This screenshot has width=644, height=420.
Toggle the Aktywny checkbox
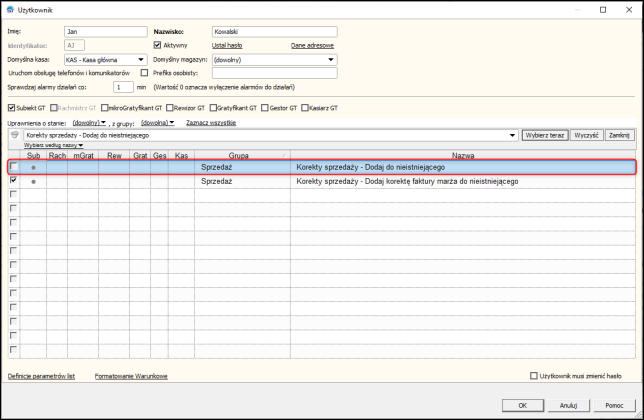(157, 45)
